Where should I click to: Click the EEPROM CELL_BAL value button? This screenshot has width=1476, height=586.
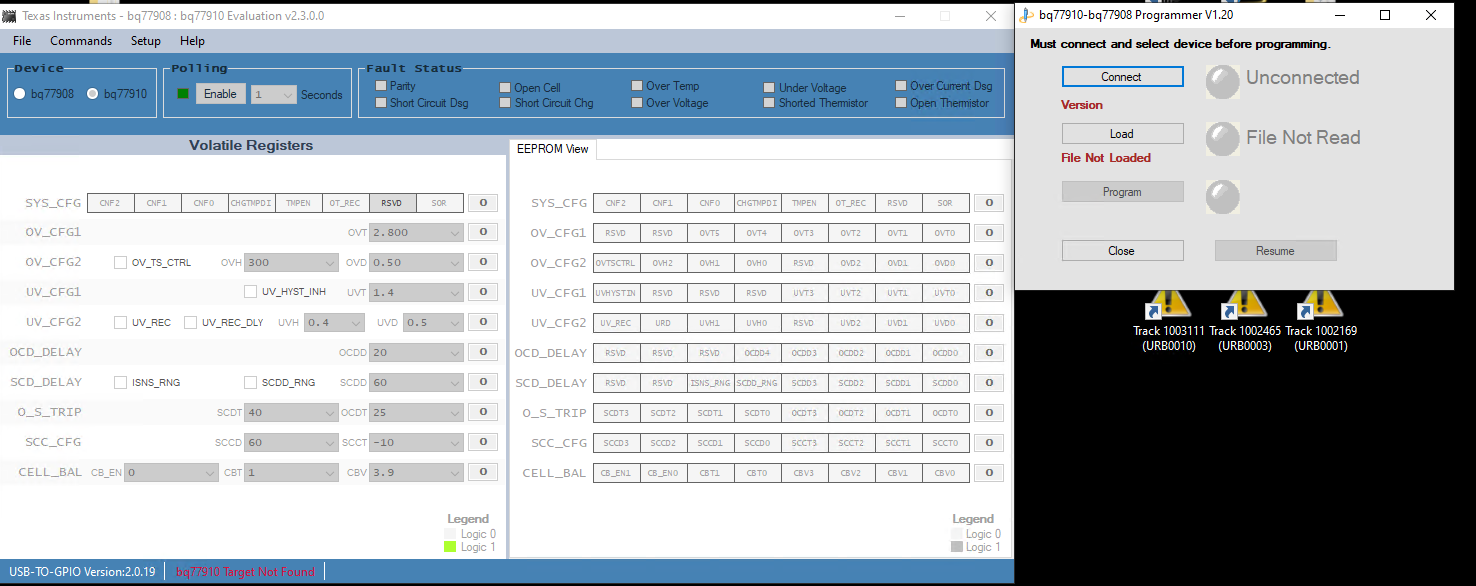[989, 473]
